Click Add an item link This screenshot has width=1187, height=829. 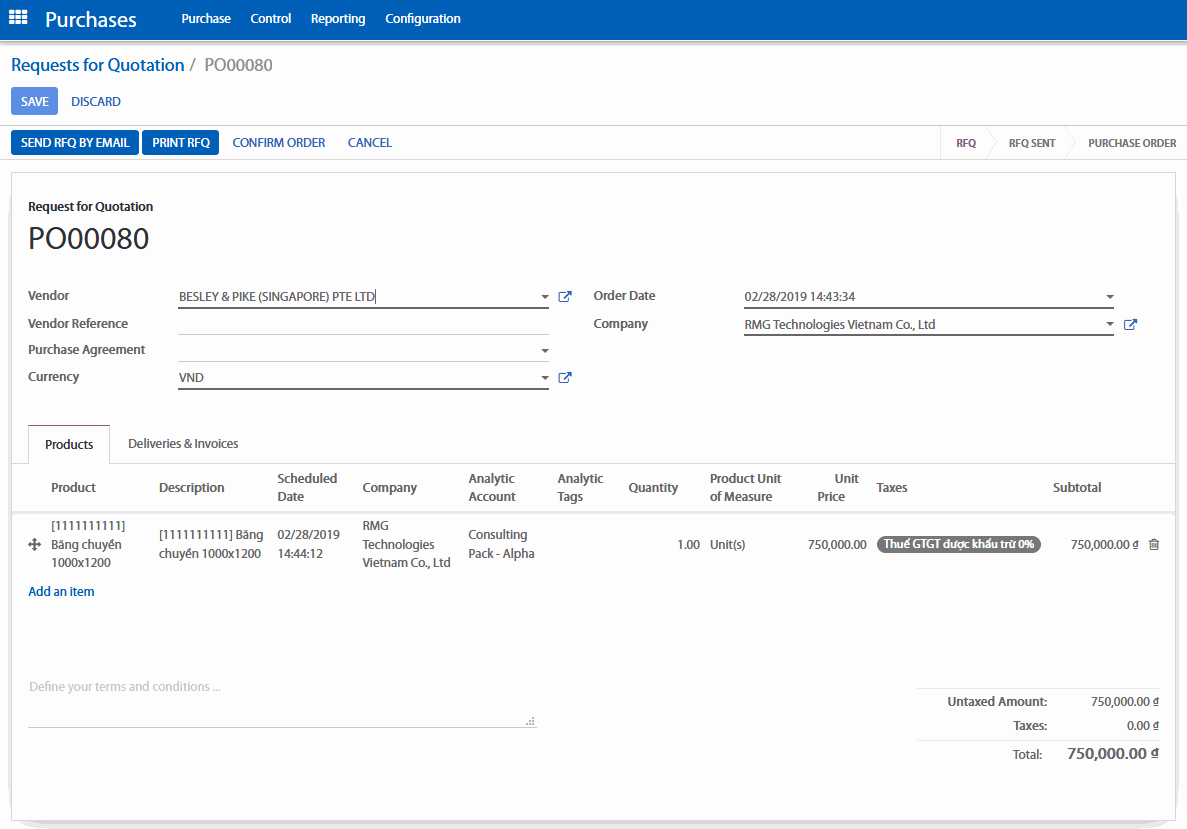point(61,592)
